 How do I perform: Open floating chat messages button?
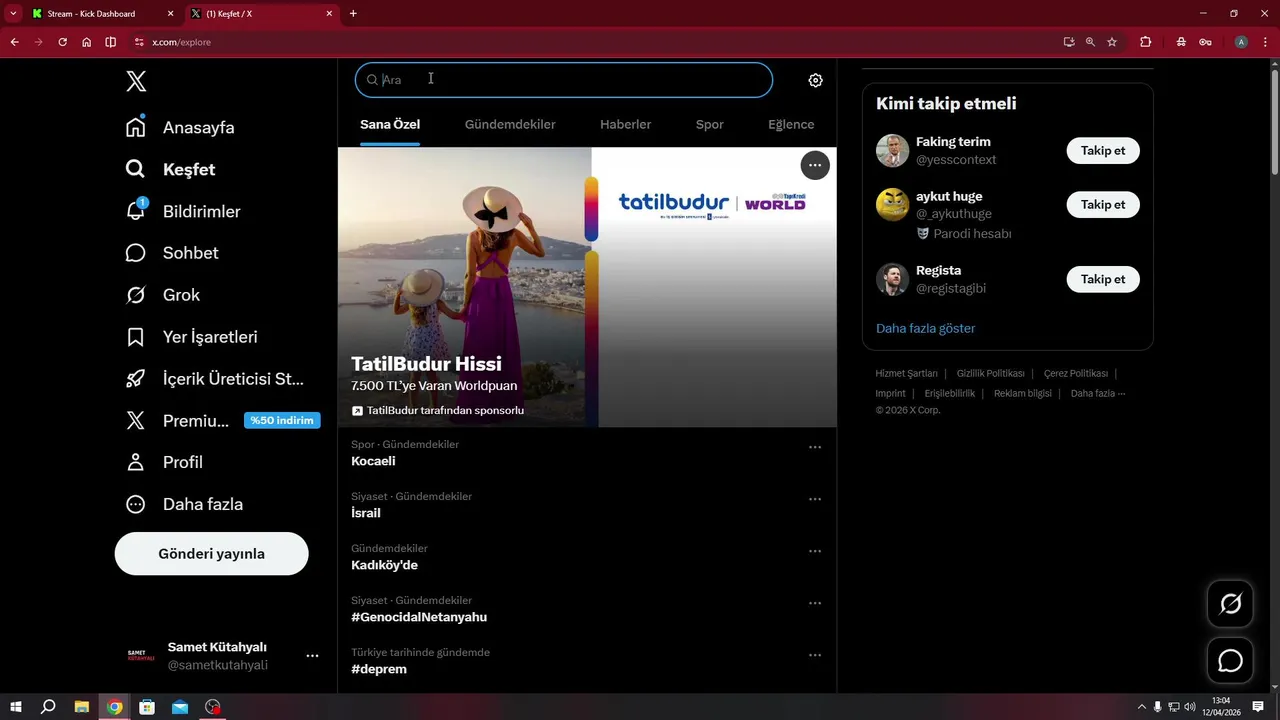[x=1230, y=661]
